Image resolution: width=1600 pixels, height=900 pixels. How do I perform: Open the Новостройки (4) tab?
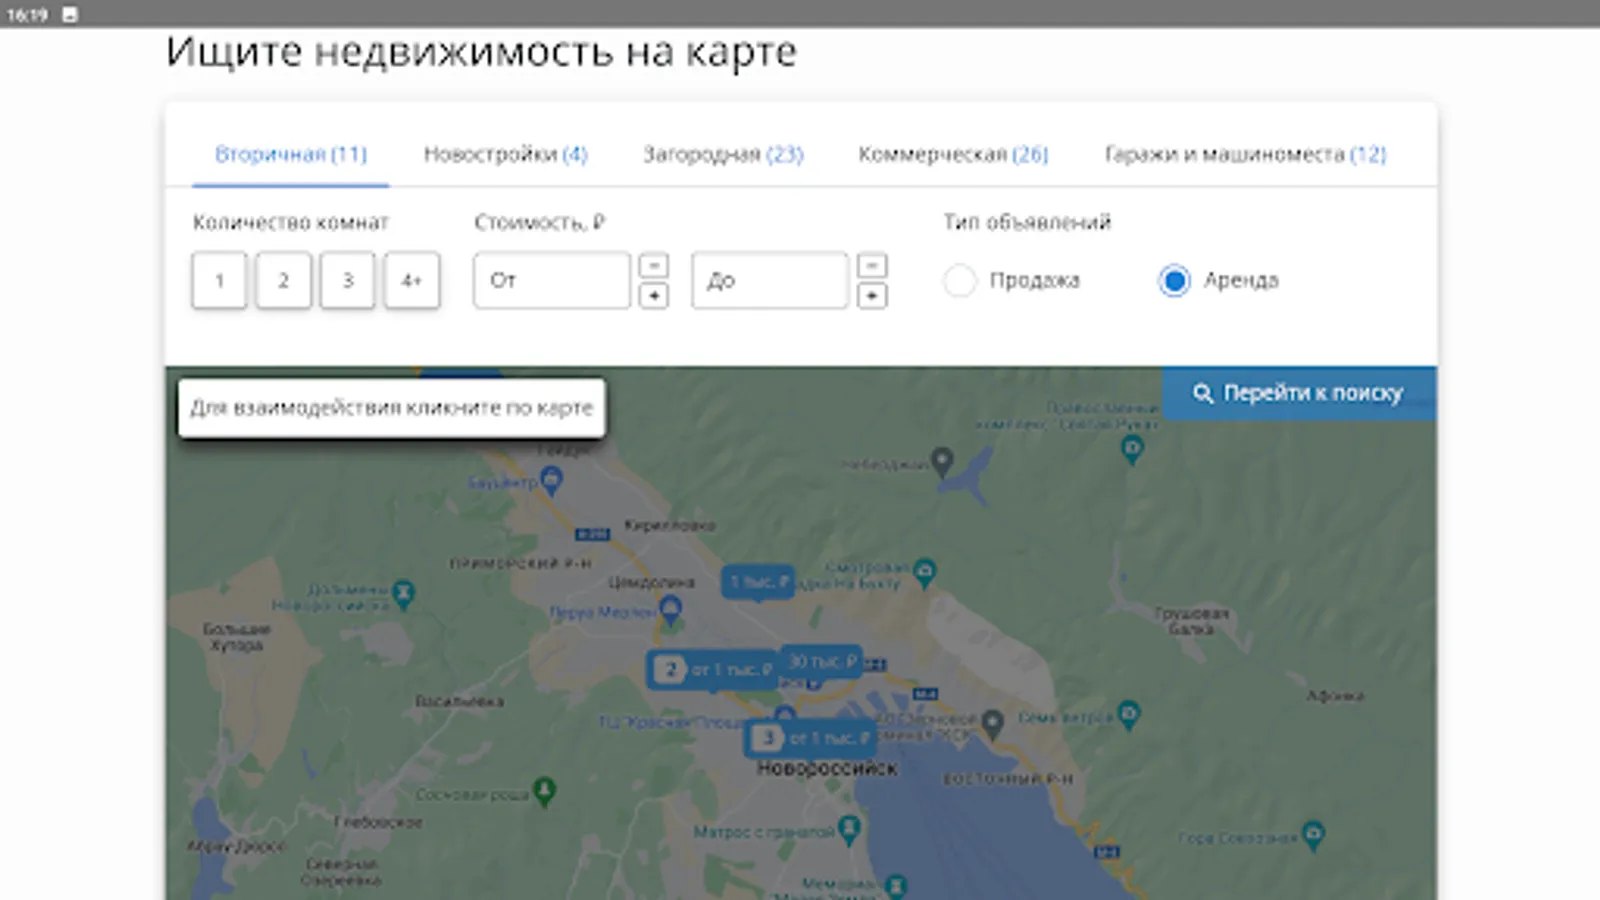click(505, 154)
